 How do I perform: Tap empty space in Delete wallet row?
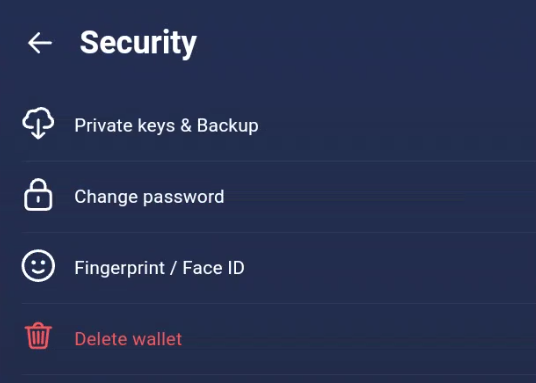pos(356,339)
